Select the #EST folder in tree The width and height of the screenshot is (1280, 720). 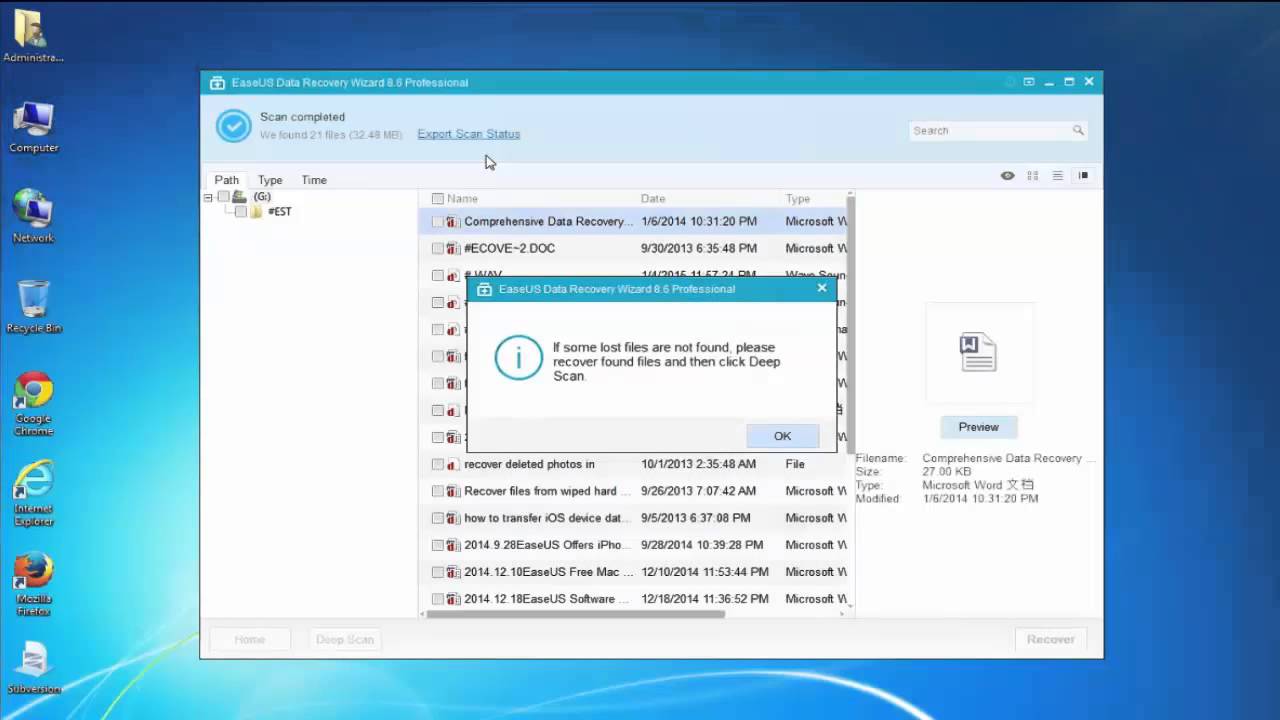click(280, 212)
